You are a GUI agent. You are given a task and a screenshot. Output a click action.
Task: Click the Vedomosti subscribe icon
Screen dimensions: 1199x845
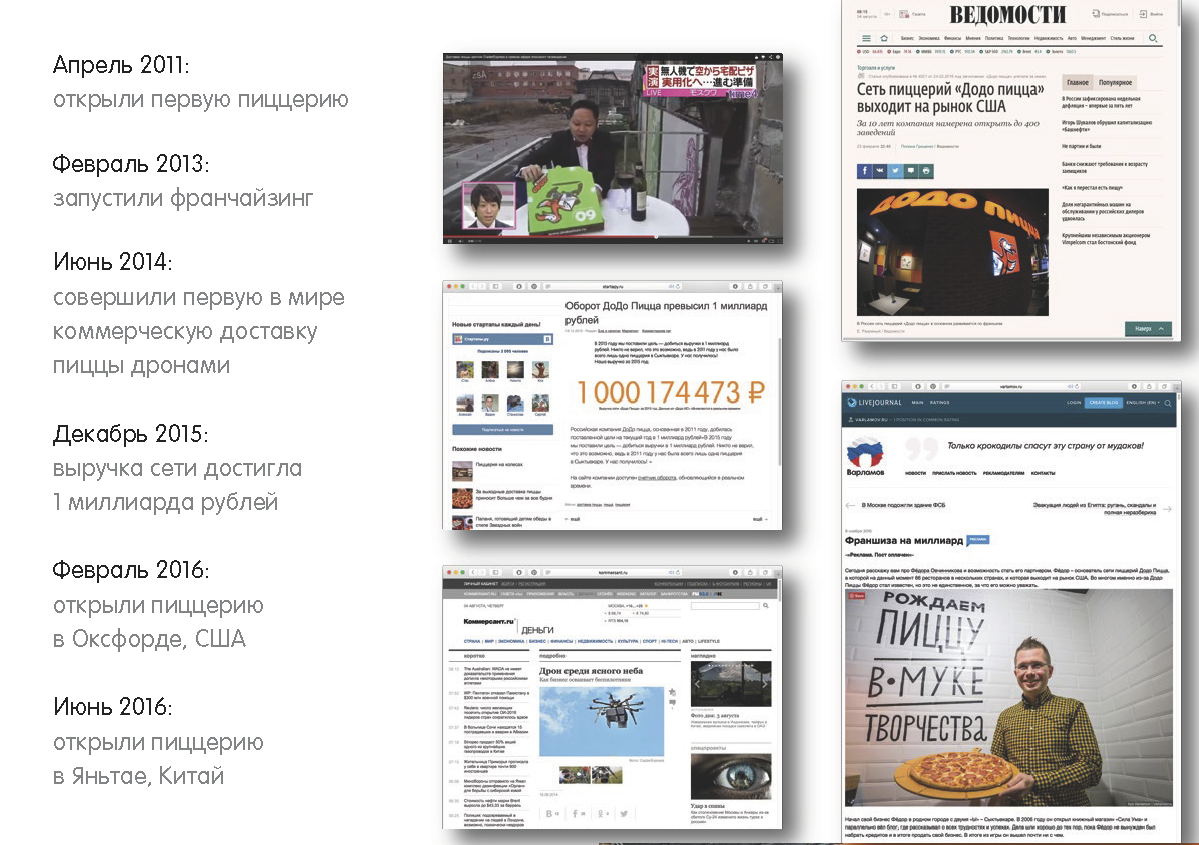(1096, 14)
